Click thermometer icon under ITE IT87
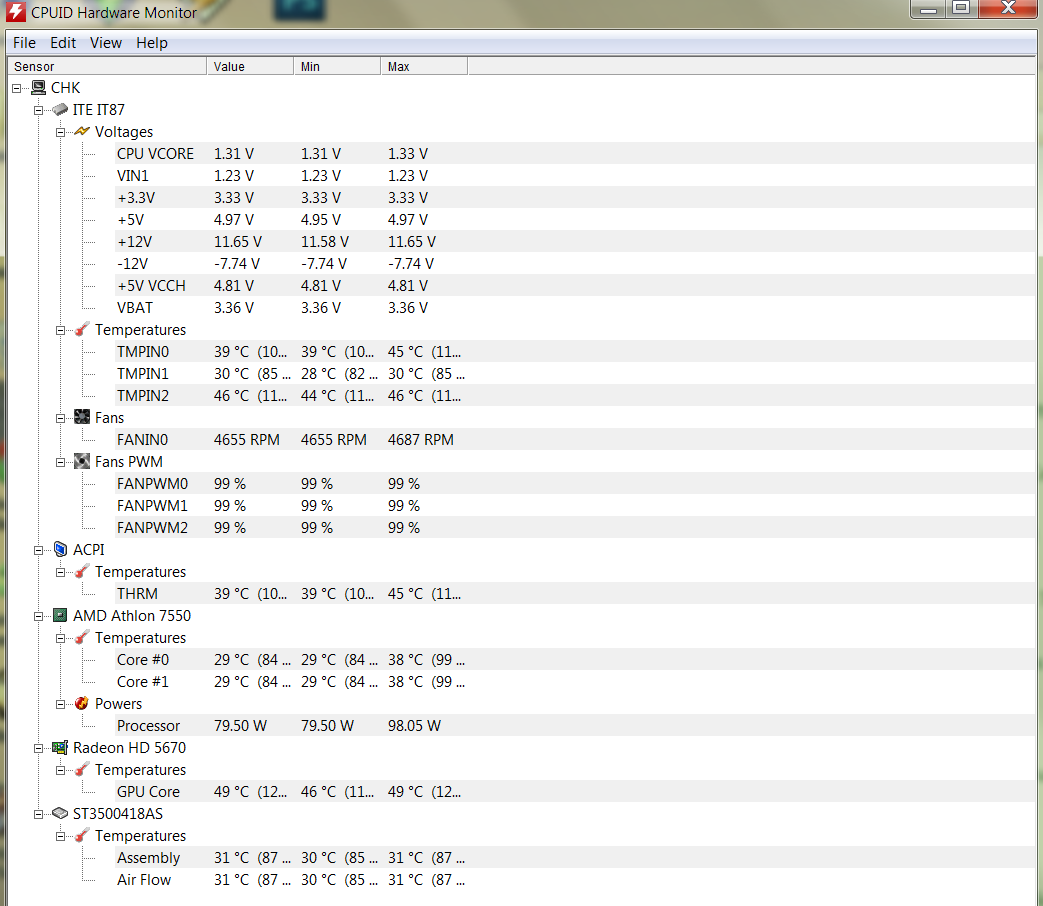1043x906 pixels. pos(82,329)
